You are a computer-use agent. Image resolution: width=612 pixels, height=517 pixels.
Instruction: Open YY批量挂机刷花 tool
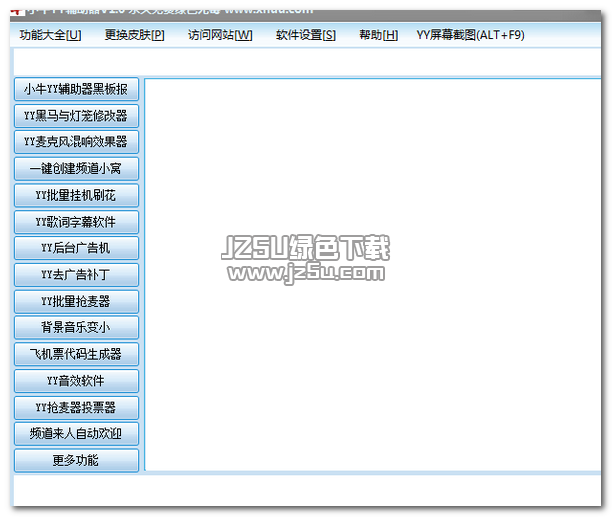click(76, 195)
